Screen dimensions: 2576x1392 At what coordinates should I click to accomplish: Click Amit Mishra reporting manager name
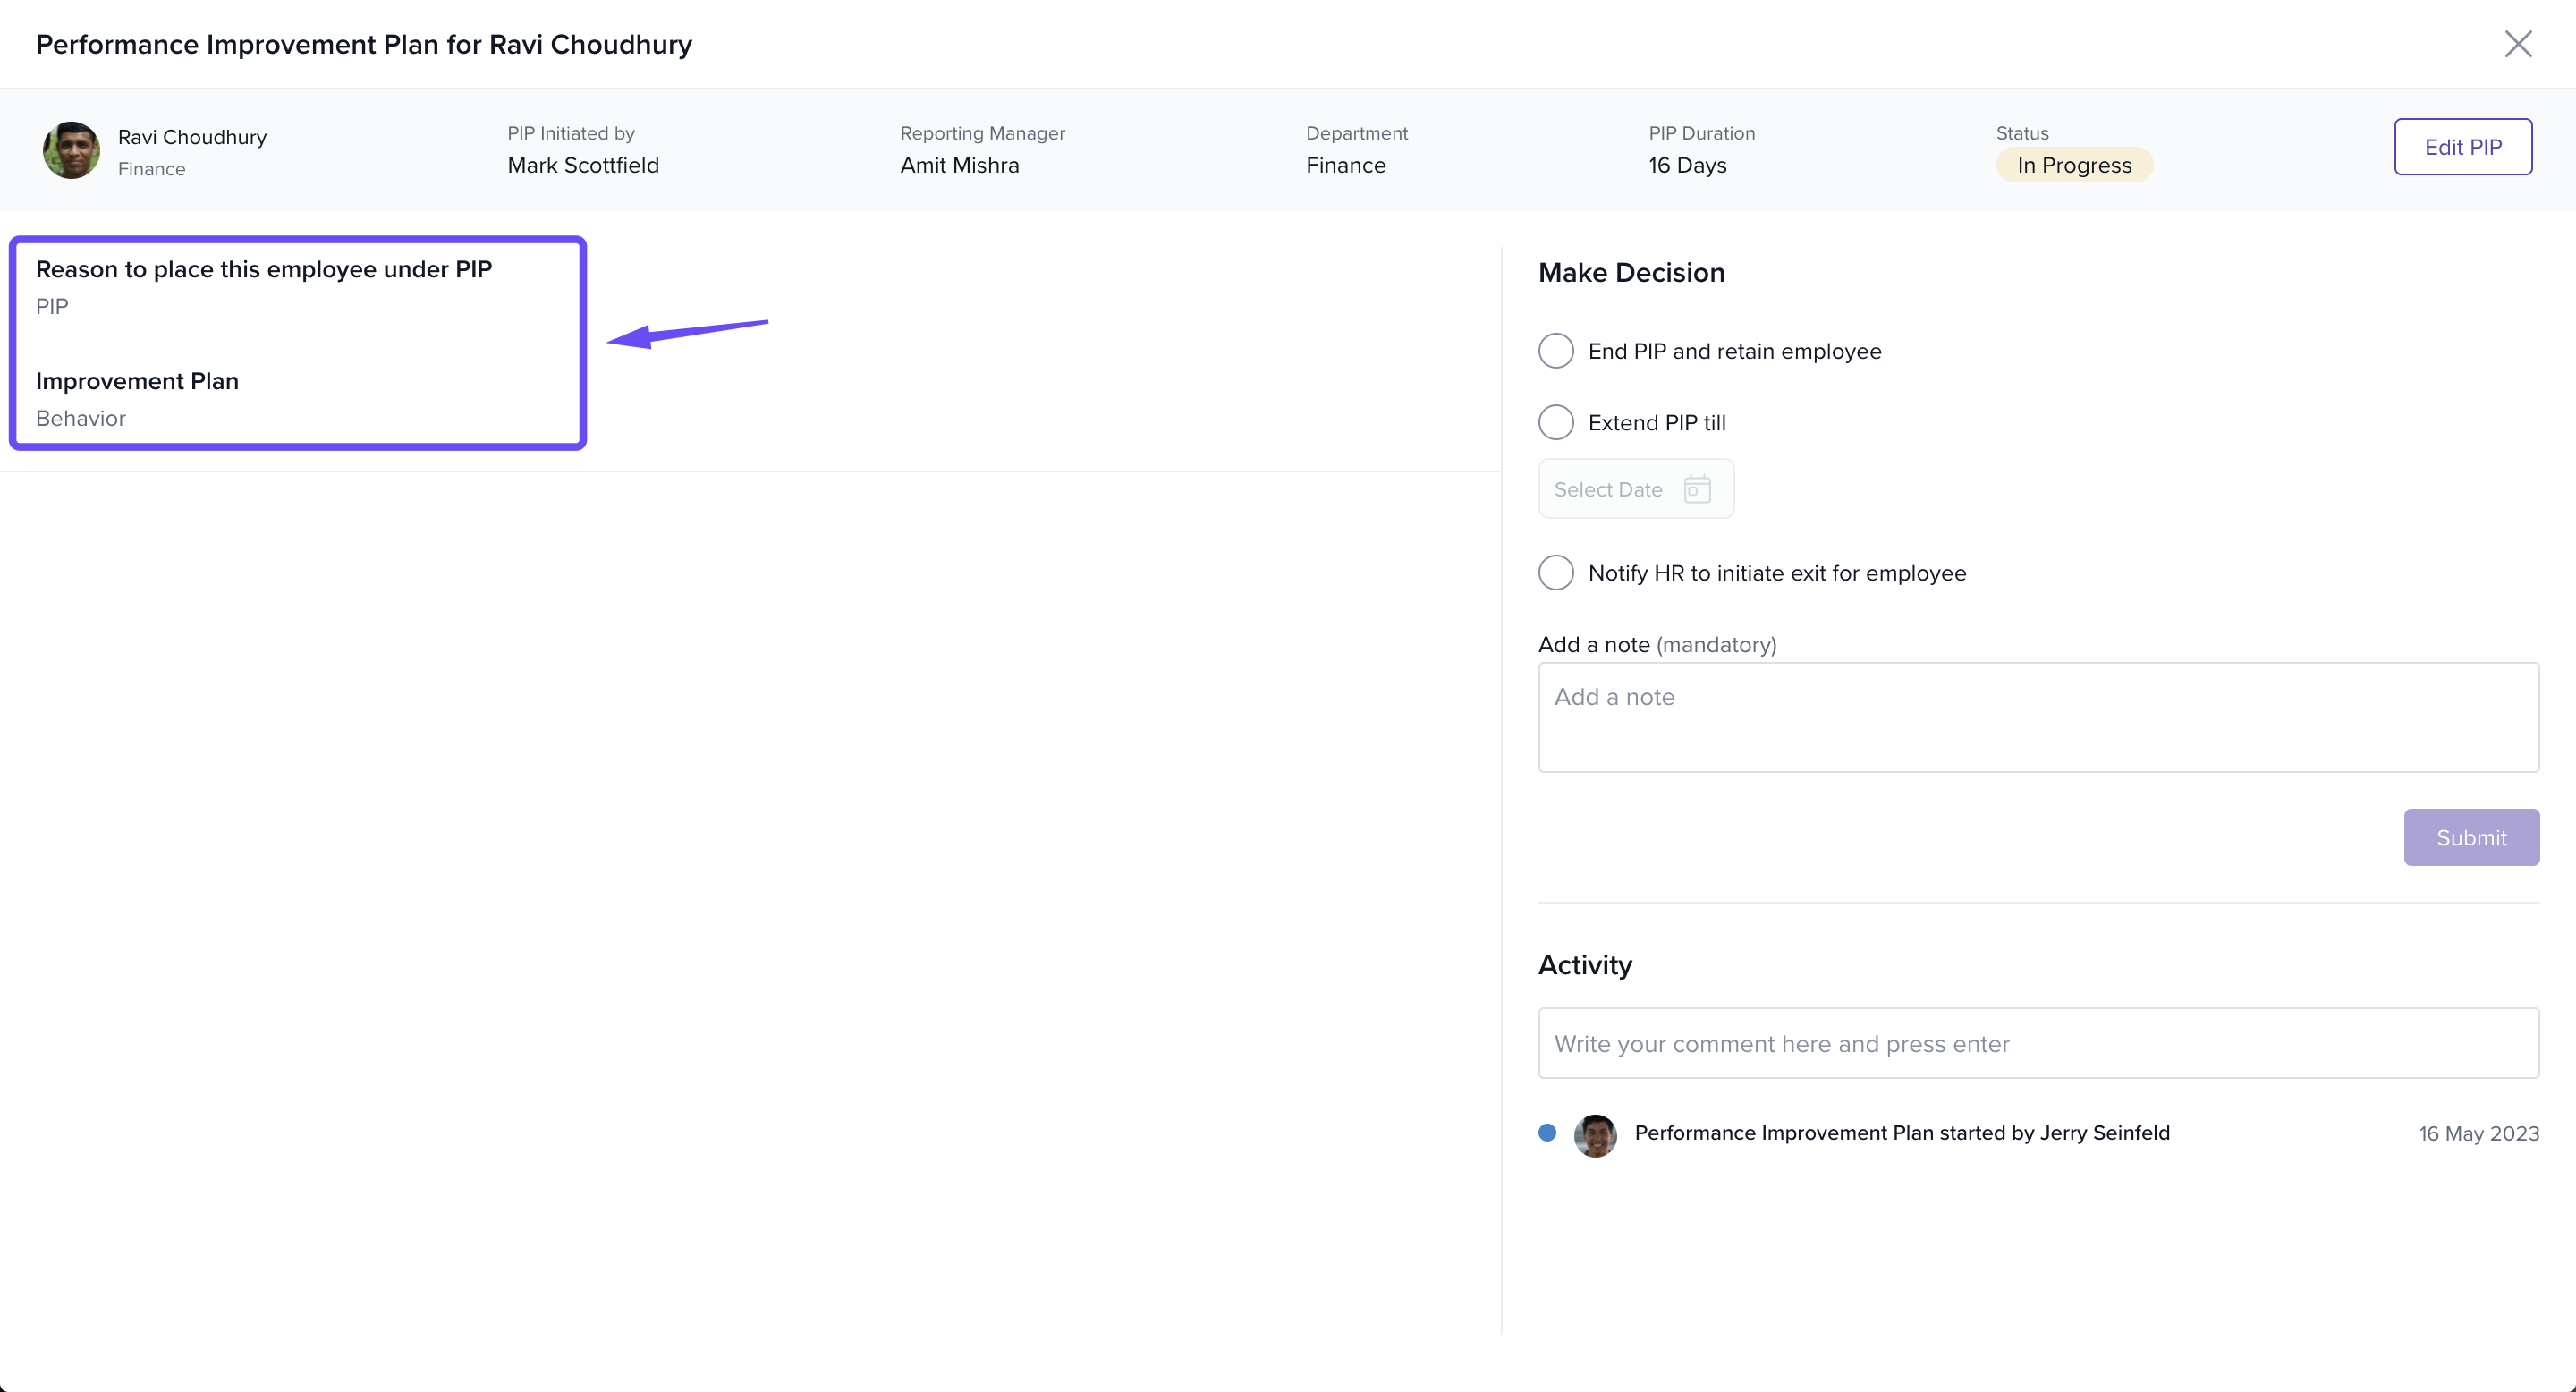tap(959, 165)
